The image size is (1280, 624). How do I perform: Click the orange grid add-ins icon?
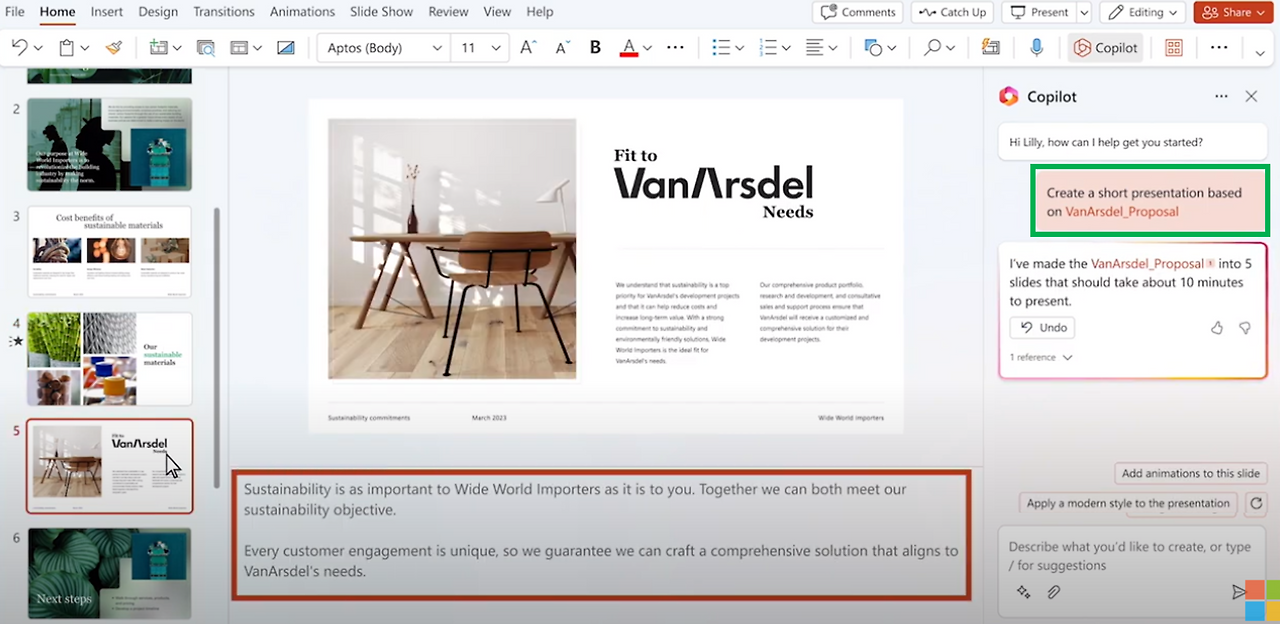tap(1174, 47)
